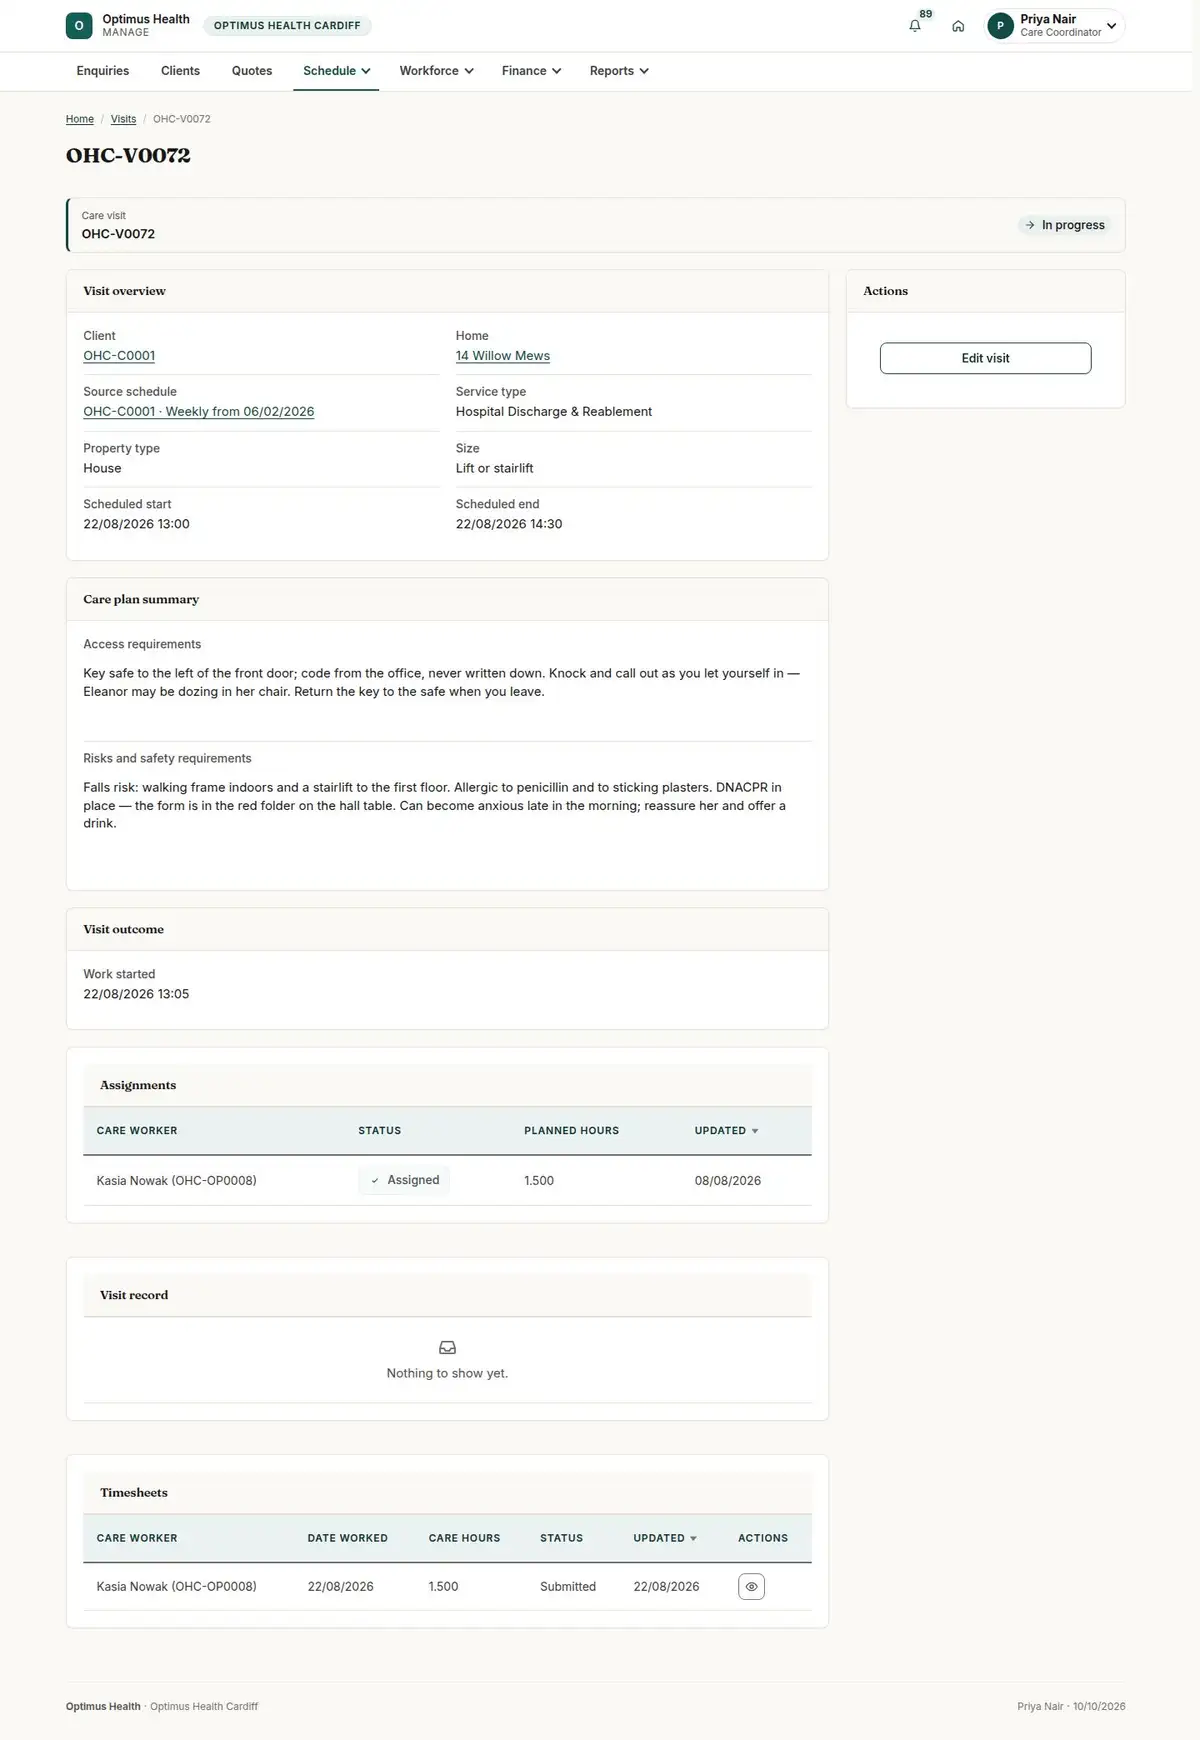Sort timesheets by Updated column
Image resolution: width=1200 pixels, height=1740 pixels.
[665, 1538]
